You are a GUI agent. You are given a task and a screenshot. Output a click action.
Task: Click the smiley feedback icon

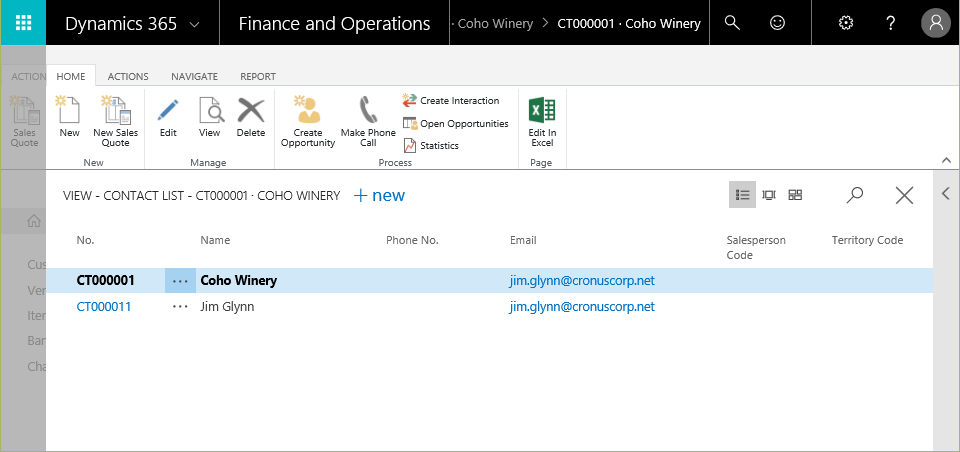[777, 23]
